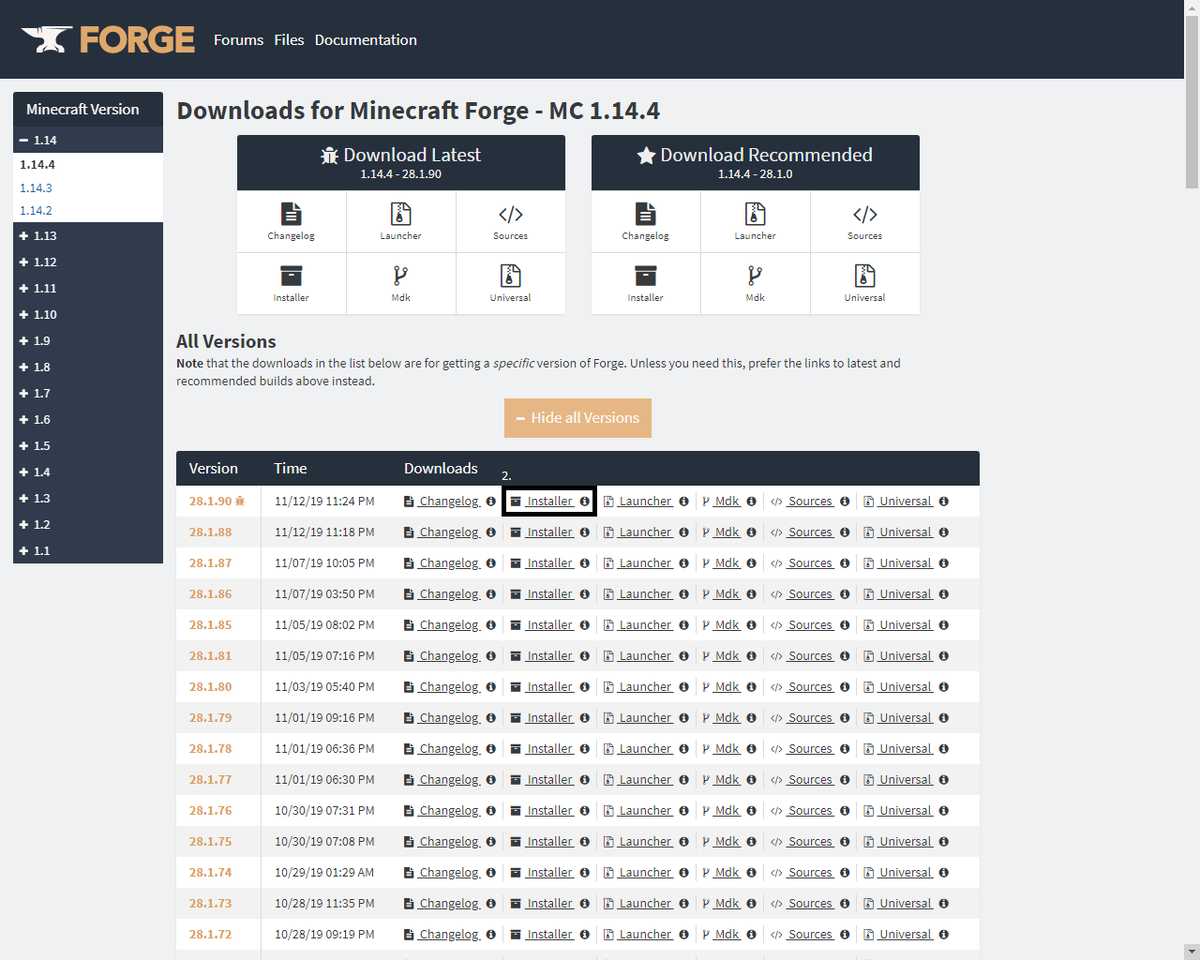Click timestamp 11/05/19 08:02 PM

pyautogui.click(x=325, y=626)
